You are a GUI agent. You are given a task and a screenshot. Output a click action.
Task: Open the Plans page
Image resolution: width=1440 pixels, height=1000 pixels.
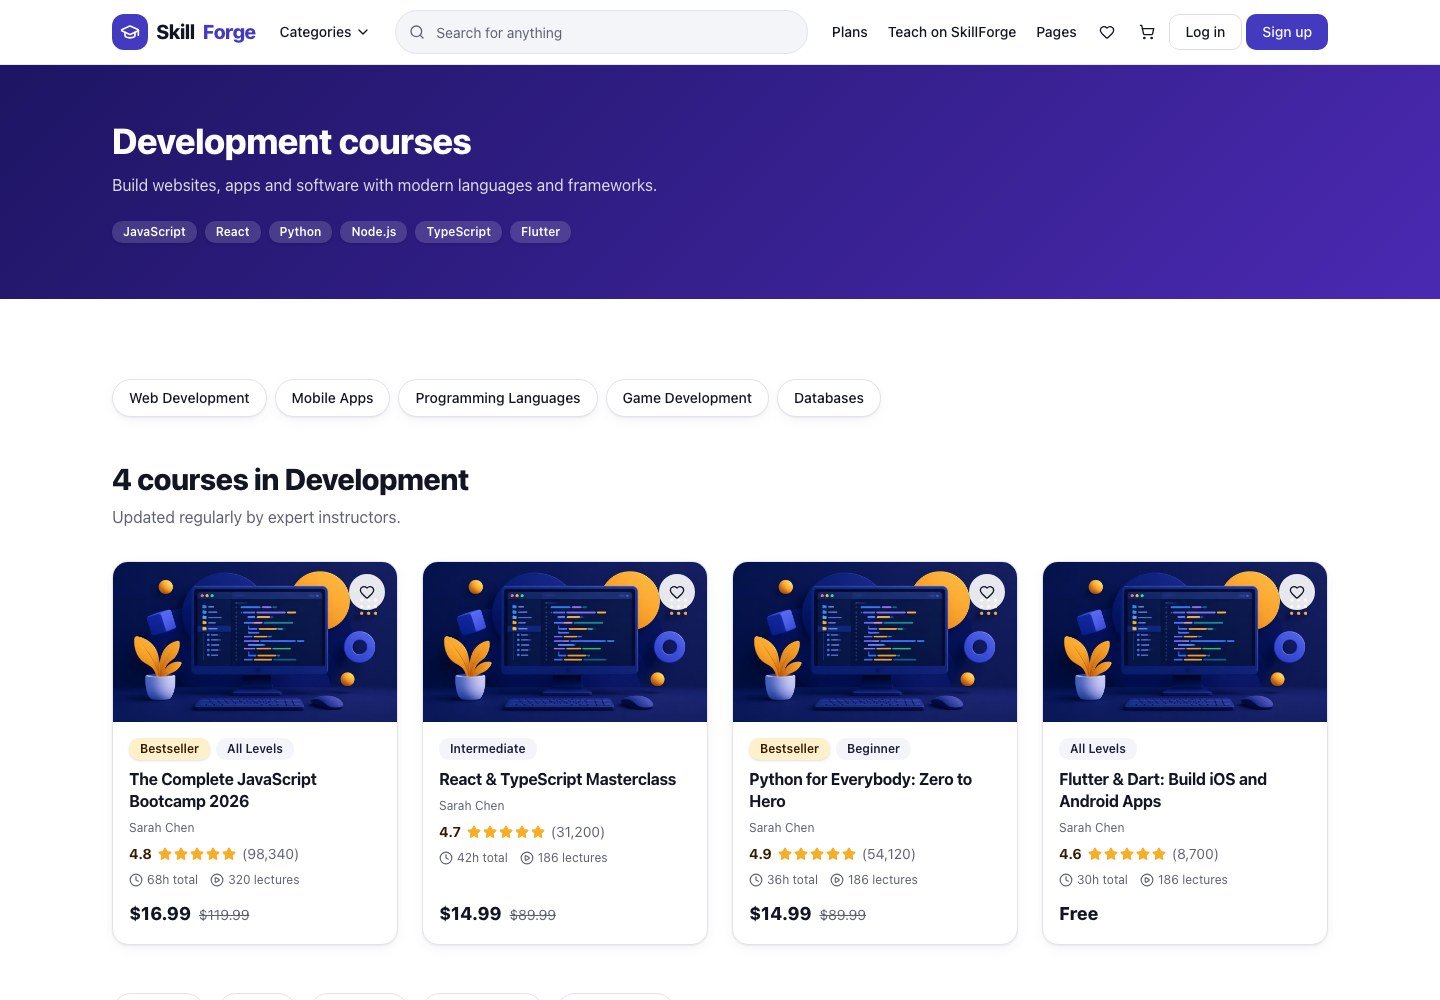click(x=849, y=32)
